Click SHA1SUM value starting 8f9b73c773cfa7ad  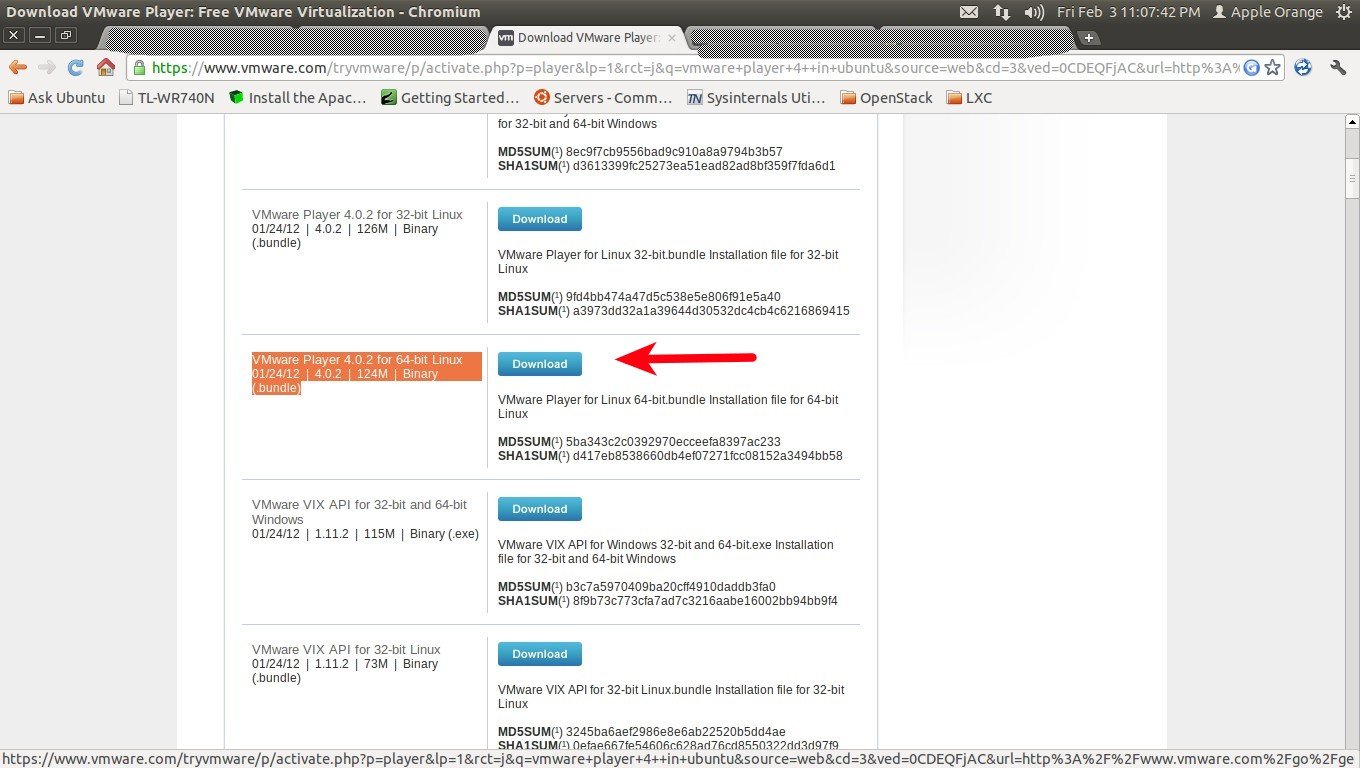click(705, 601)
